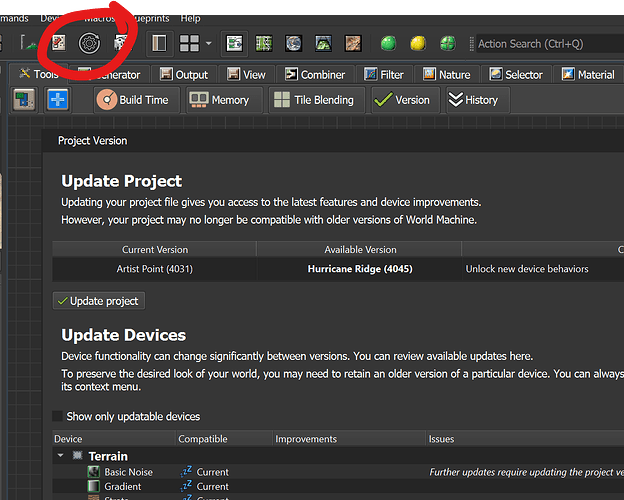
Task: Open the Build Time tool
Action: 137,100
